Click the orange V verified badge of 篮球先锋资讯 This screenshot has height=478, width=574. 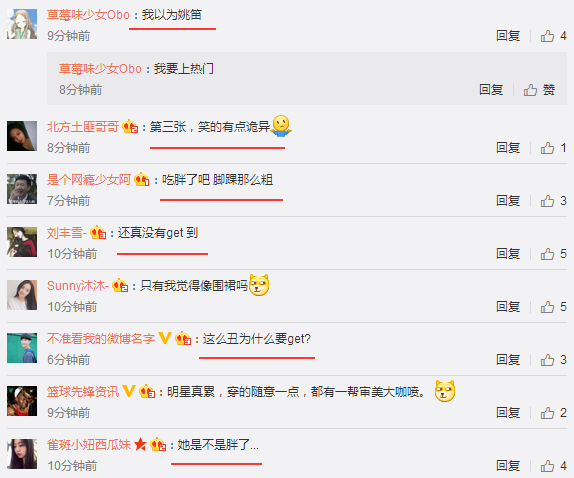click(129, 391)
